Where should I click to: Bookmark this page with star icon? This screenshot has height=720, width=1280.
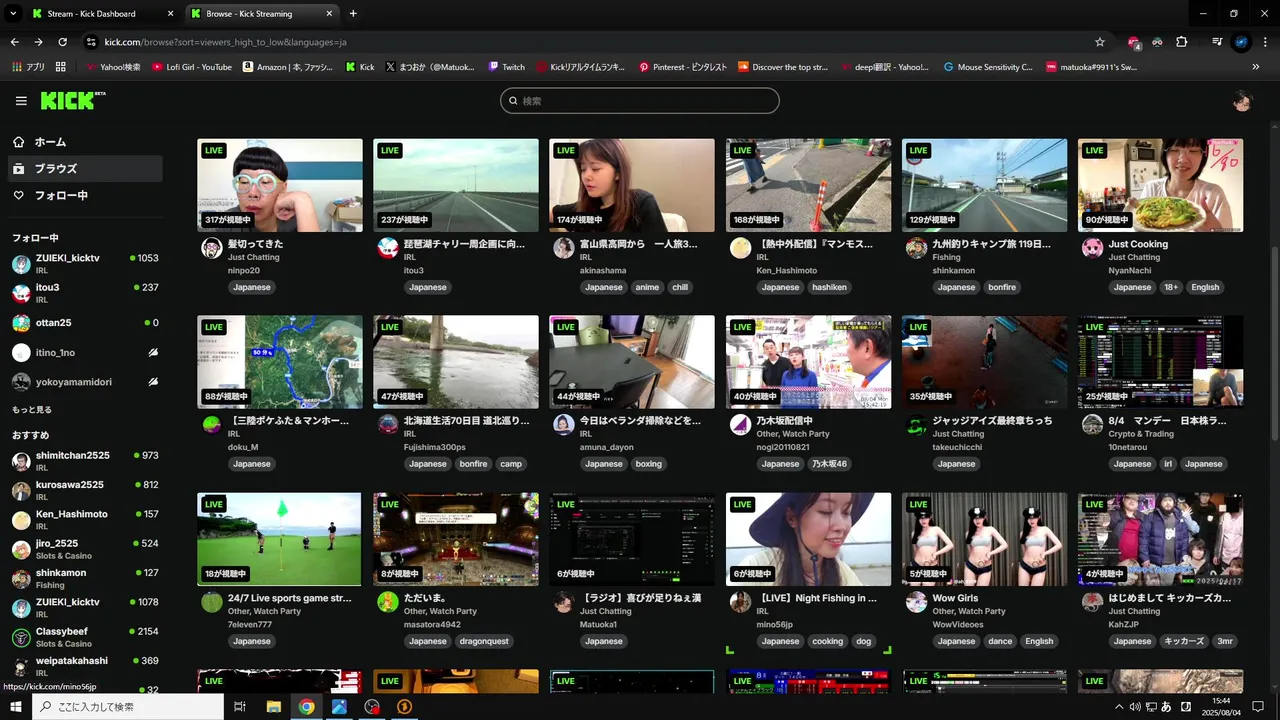(x=1100, y=42)
